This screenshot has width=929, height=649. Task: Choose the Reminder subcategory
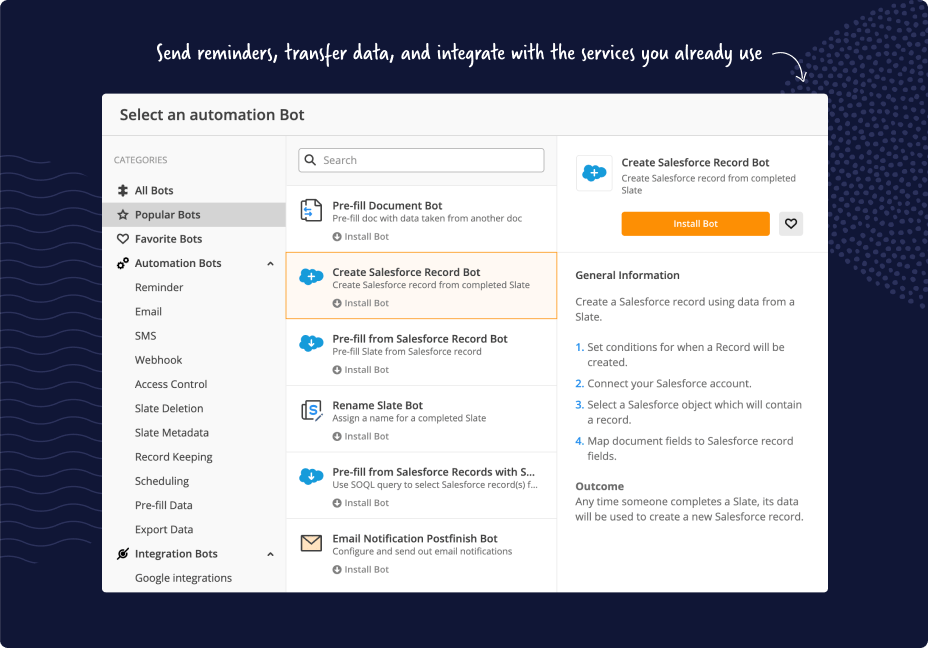(x=159, y=287)
